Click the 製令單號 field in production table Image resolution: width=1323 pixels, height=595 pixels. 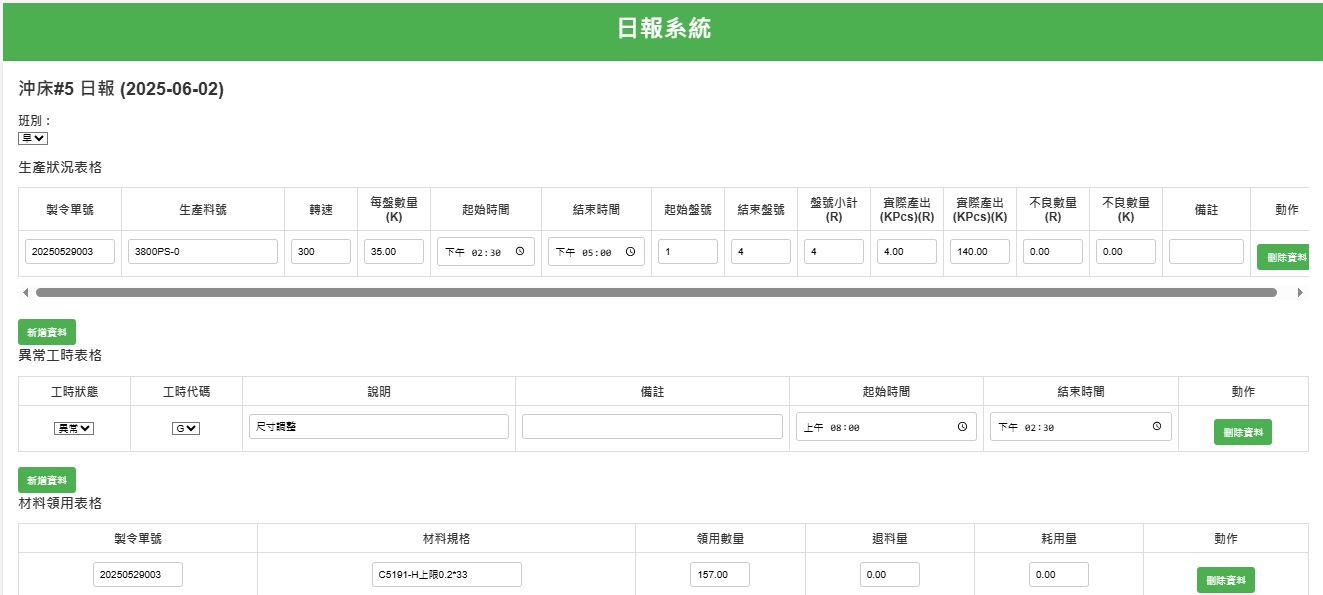[70, 252]
